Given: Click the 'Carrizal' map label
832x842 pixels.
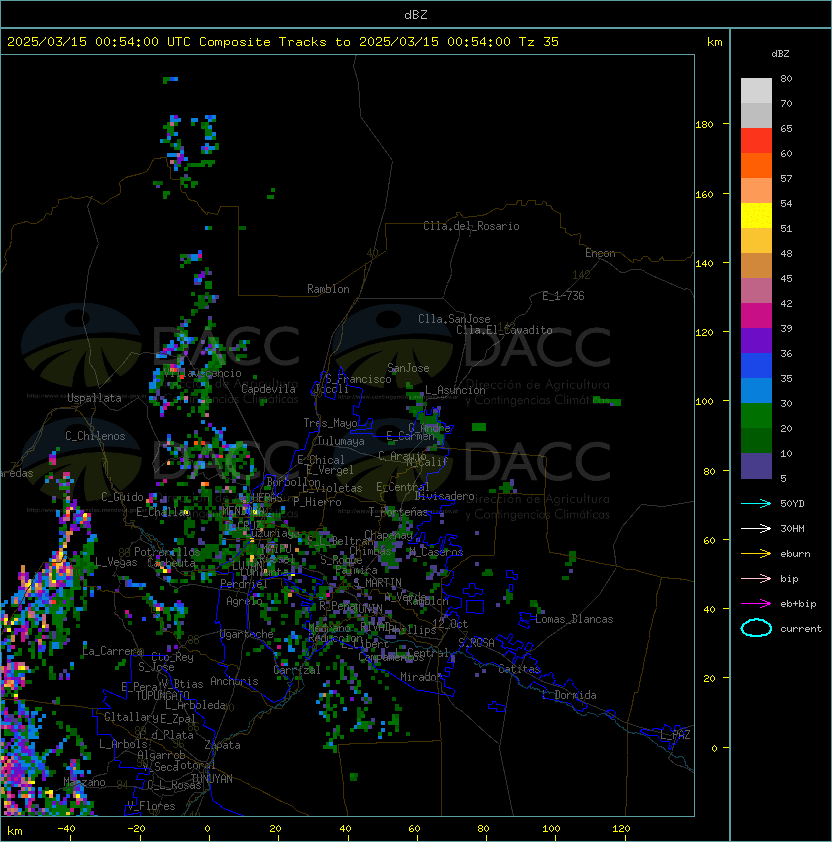Looking at the screenshot, I should click(x=297, y=670).
